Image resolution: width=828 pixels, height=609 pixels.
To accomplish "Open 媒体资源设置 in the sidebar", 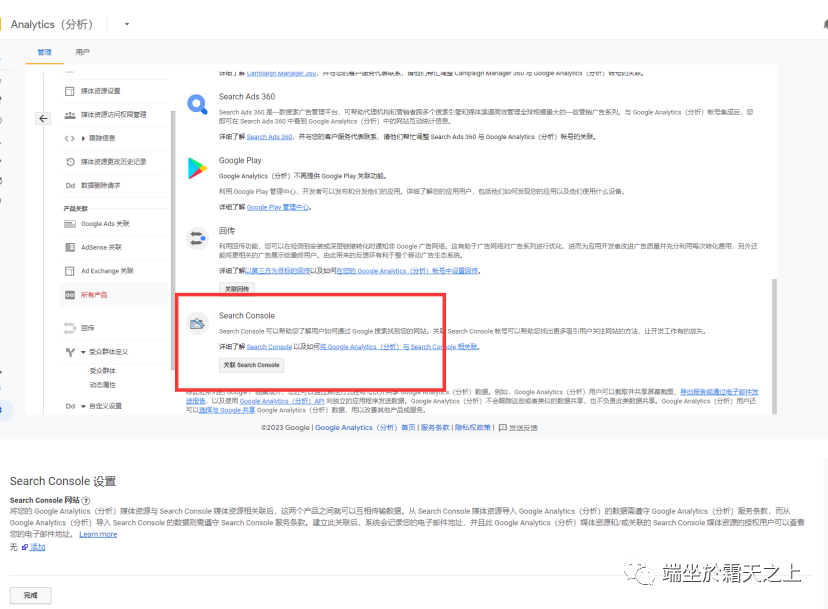I will tap(100, 91).
